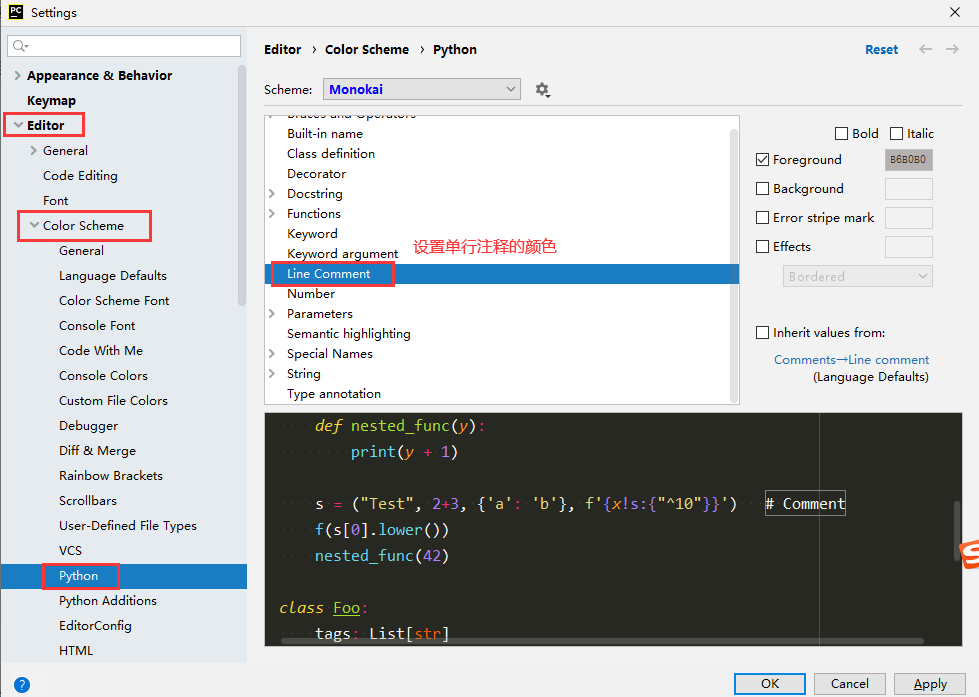Screen dimensions: 979x697
Task: Enable the Background checkbox
Action: [x=762, y=189]
